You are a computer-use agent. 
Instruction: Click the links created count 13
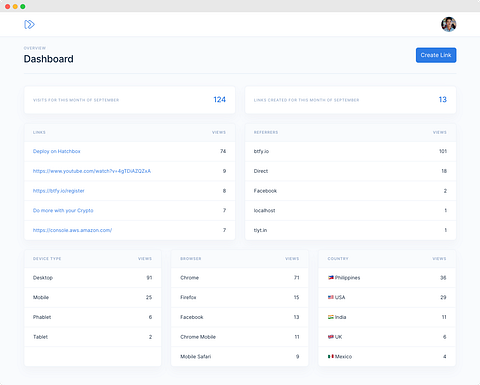point(443,100)
